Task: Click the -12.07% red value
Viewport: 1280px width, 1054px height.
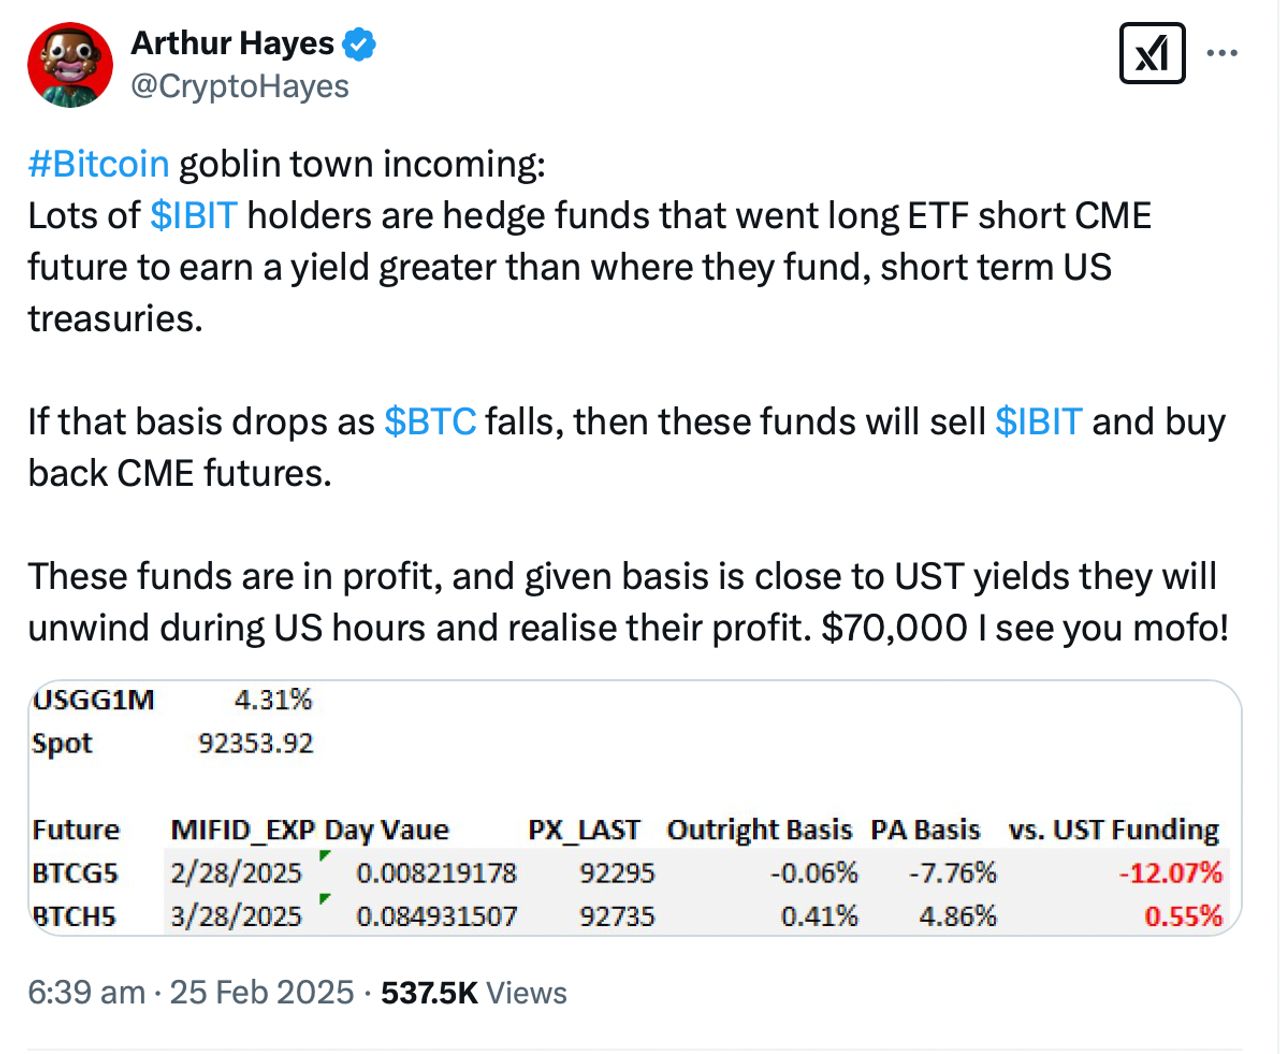Action: pyautogui.click(x=1170, y=873)
